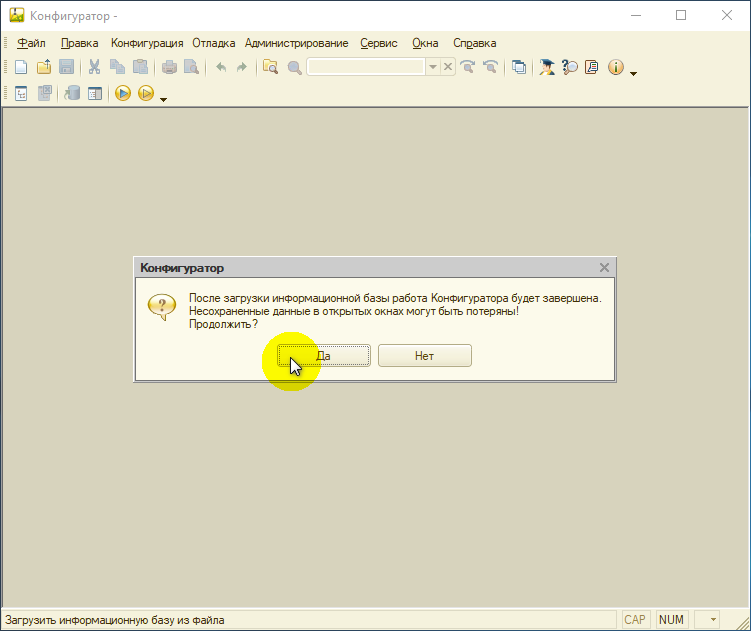
Task: Click the magnifier search icon
Action: [x=294, y=68]
